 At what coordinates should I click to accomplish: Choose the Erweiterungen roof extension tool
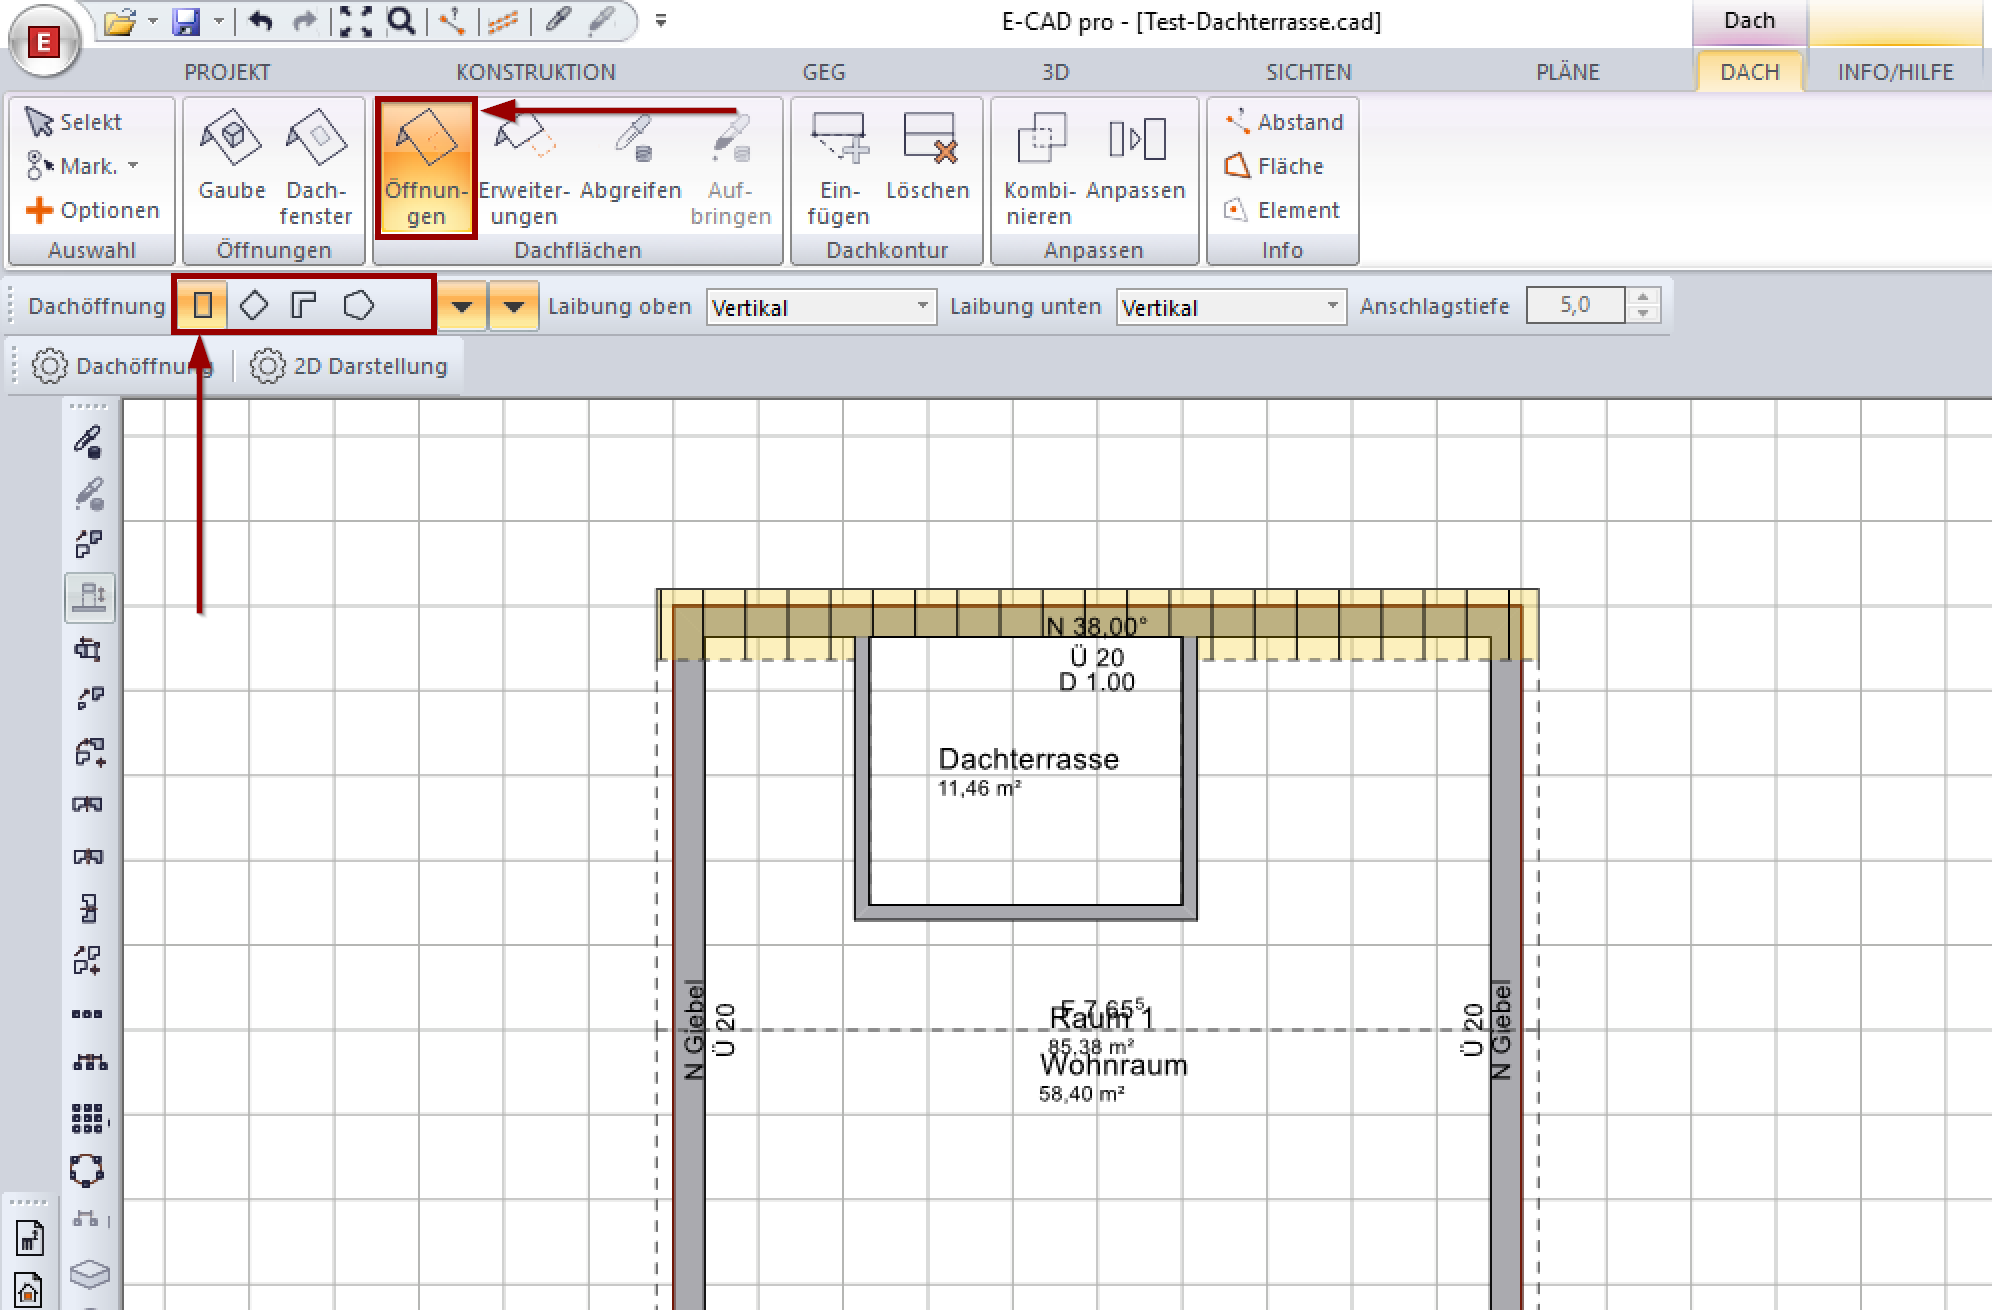523,167
